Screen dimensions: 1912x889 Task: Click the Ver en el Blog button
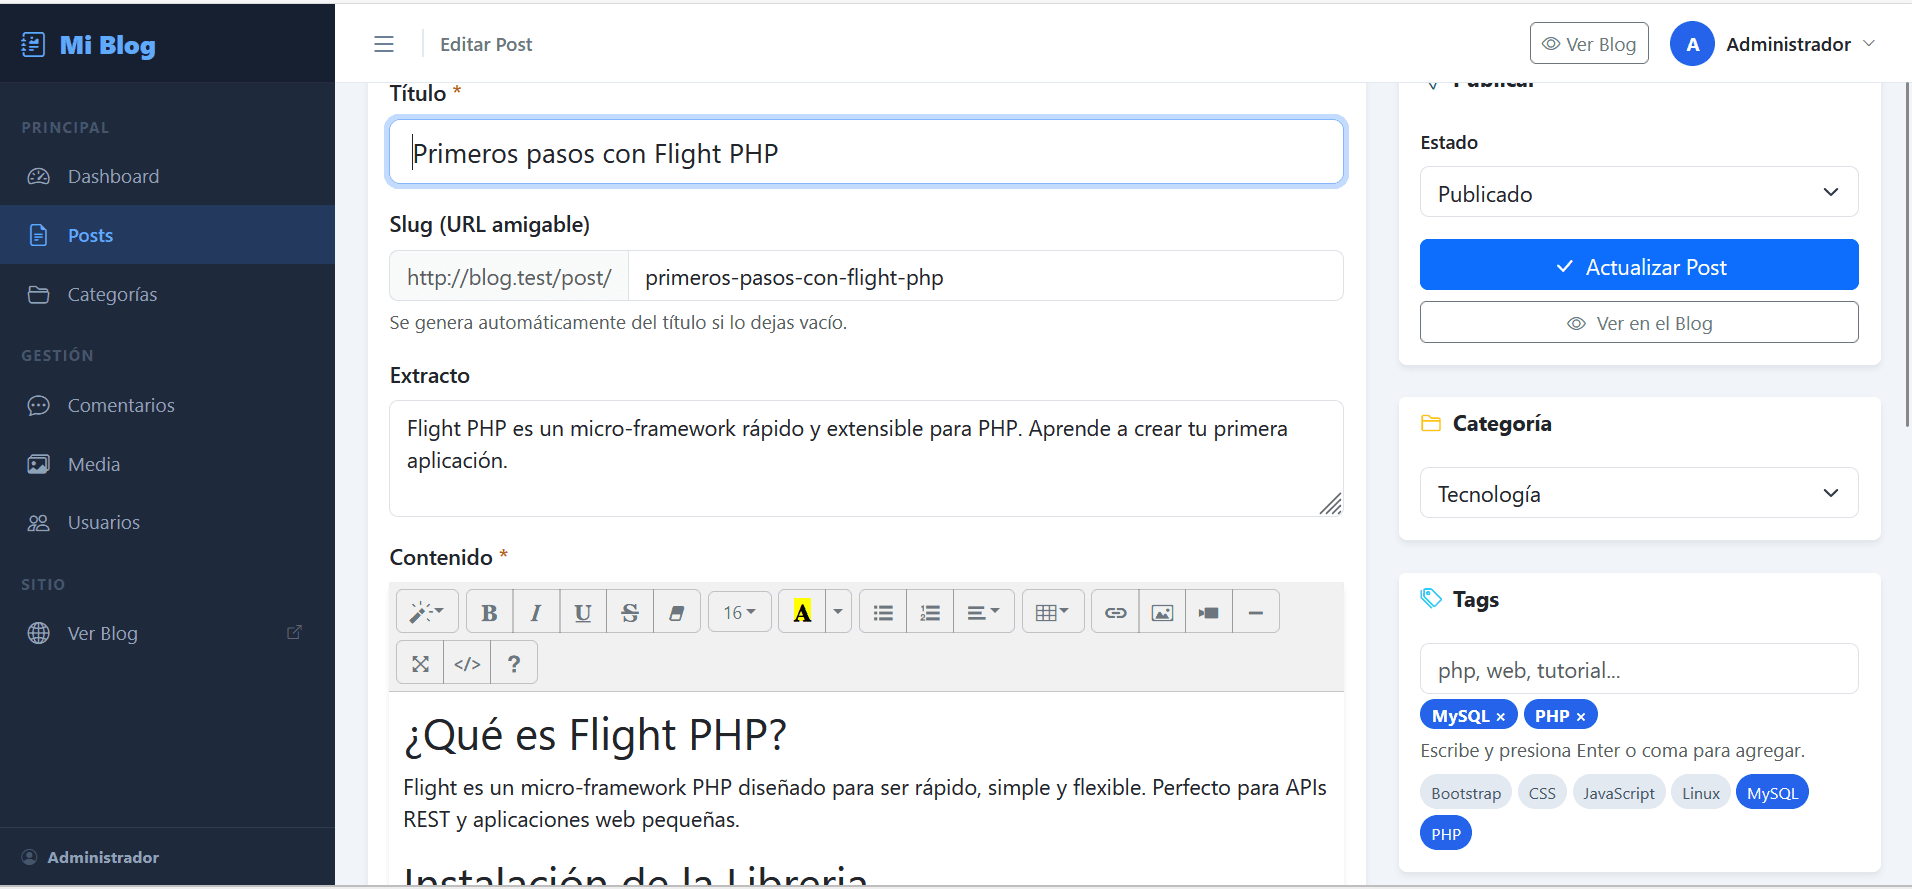(x=1639, y=322)
